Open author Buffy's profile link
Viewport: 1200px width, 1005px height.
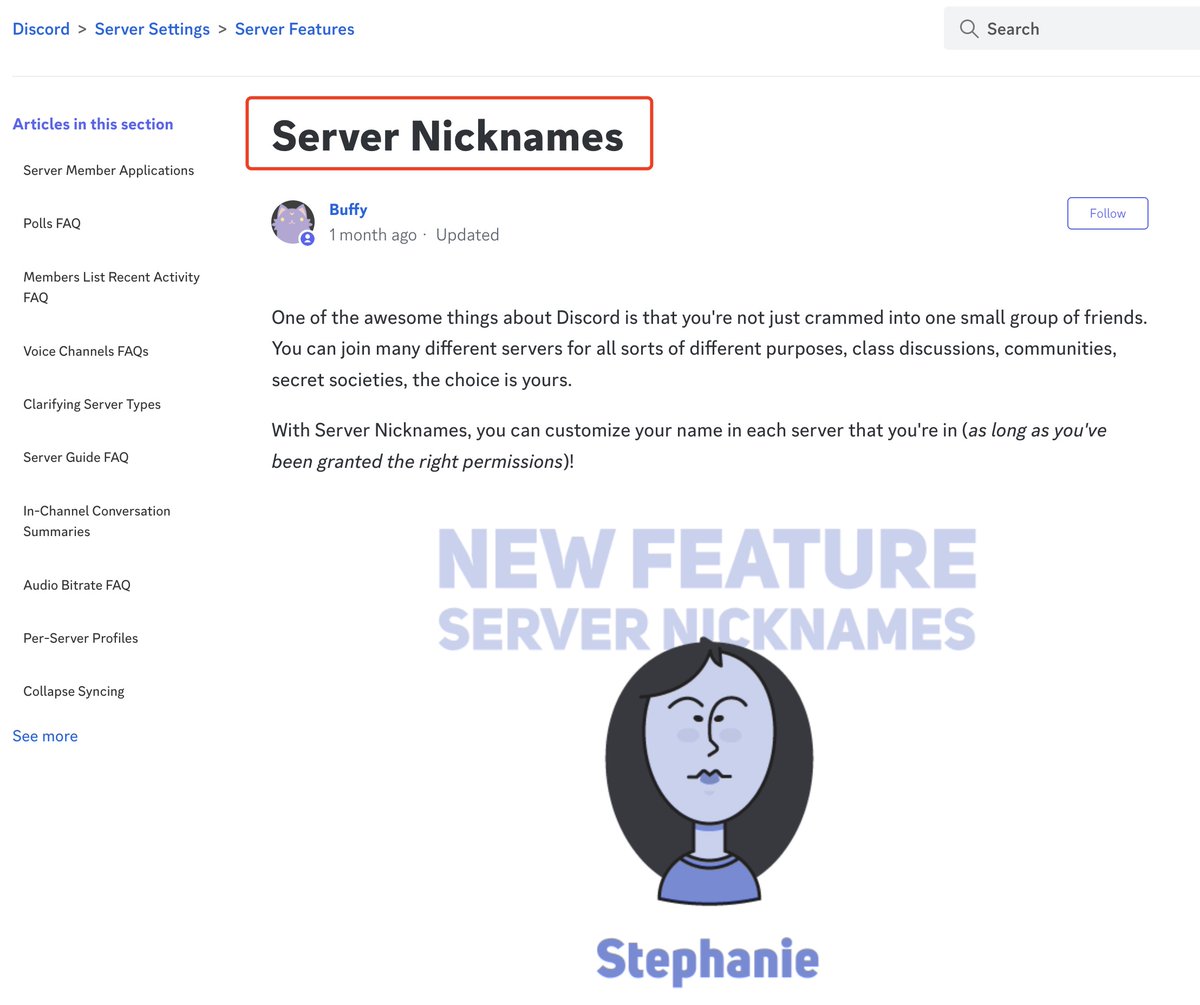348,210
